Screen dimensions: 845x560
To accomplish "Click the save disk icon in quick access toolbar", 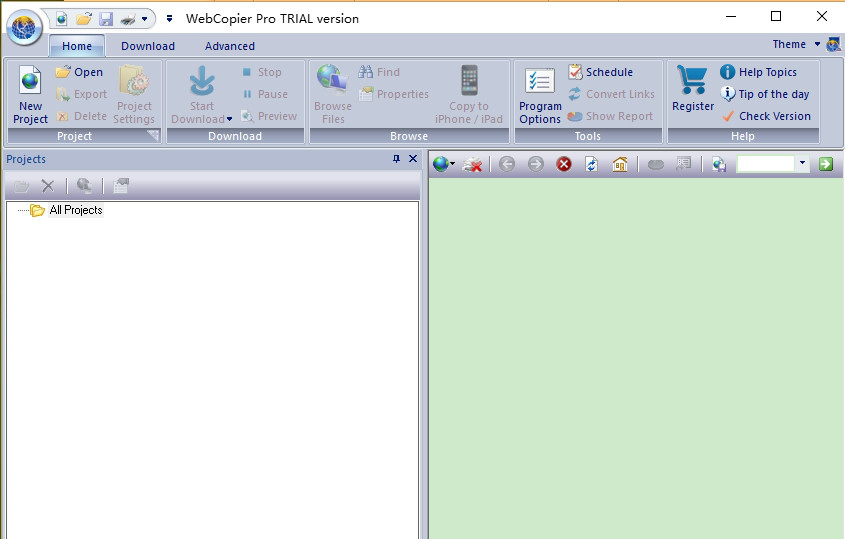I will pos(106,19).
